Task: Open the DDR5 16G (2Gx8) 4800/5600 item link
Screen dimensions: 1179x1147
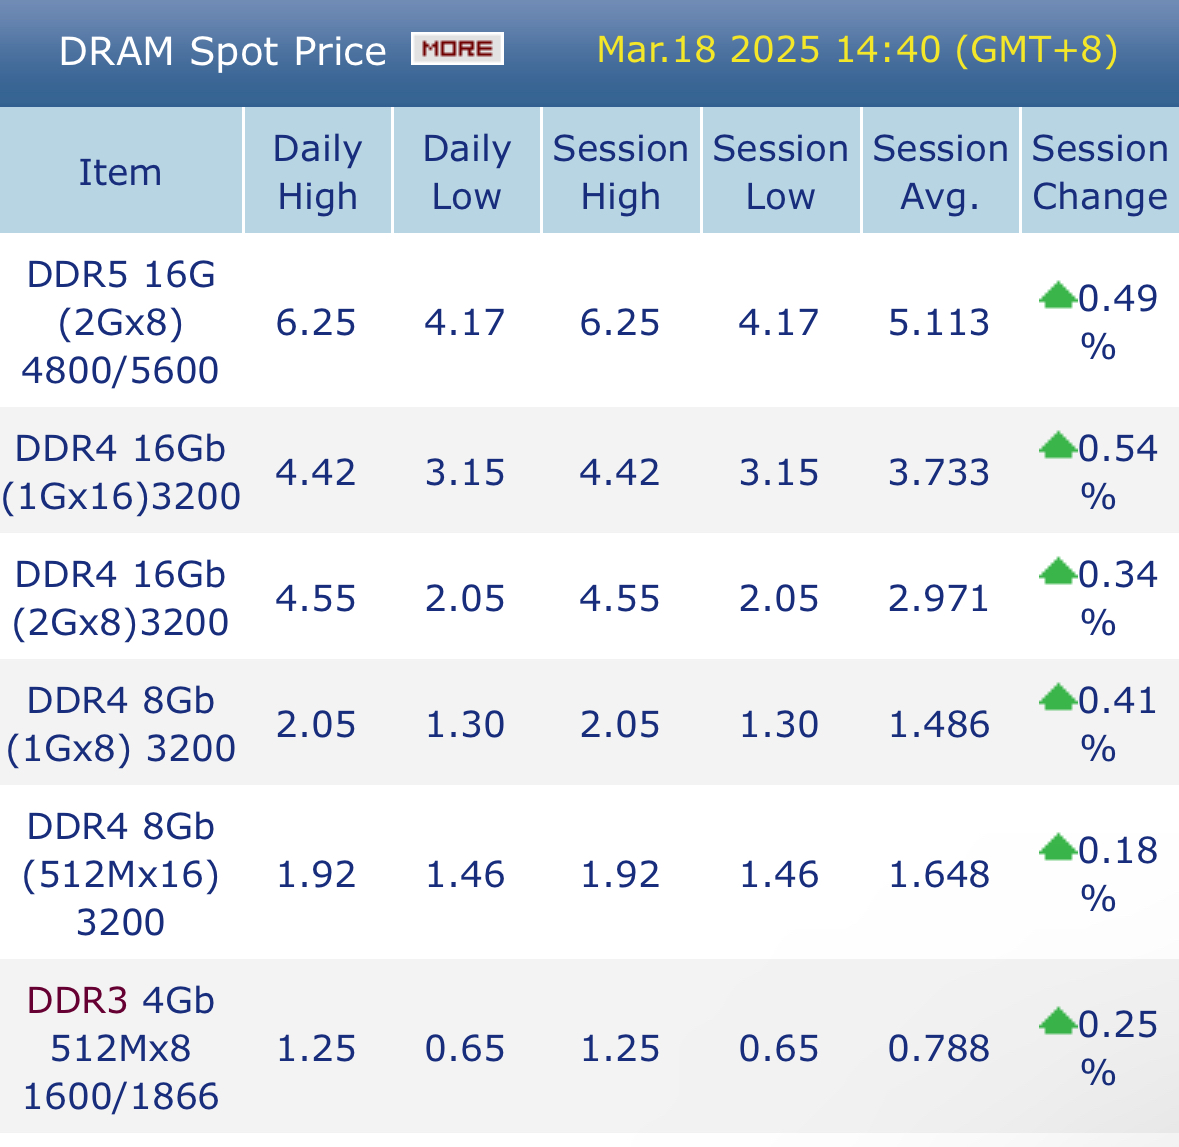Action: point(120,322)
